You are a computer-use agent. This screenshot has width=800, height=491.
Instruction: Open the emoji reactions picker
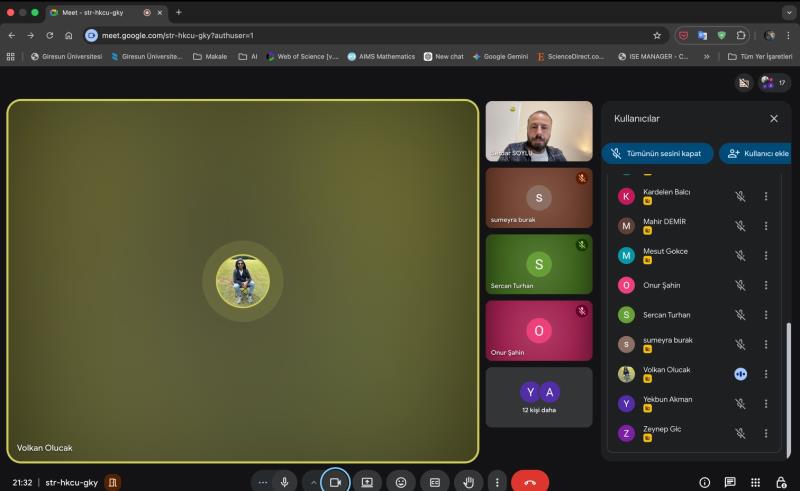tap(401, 482)
